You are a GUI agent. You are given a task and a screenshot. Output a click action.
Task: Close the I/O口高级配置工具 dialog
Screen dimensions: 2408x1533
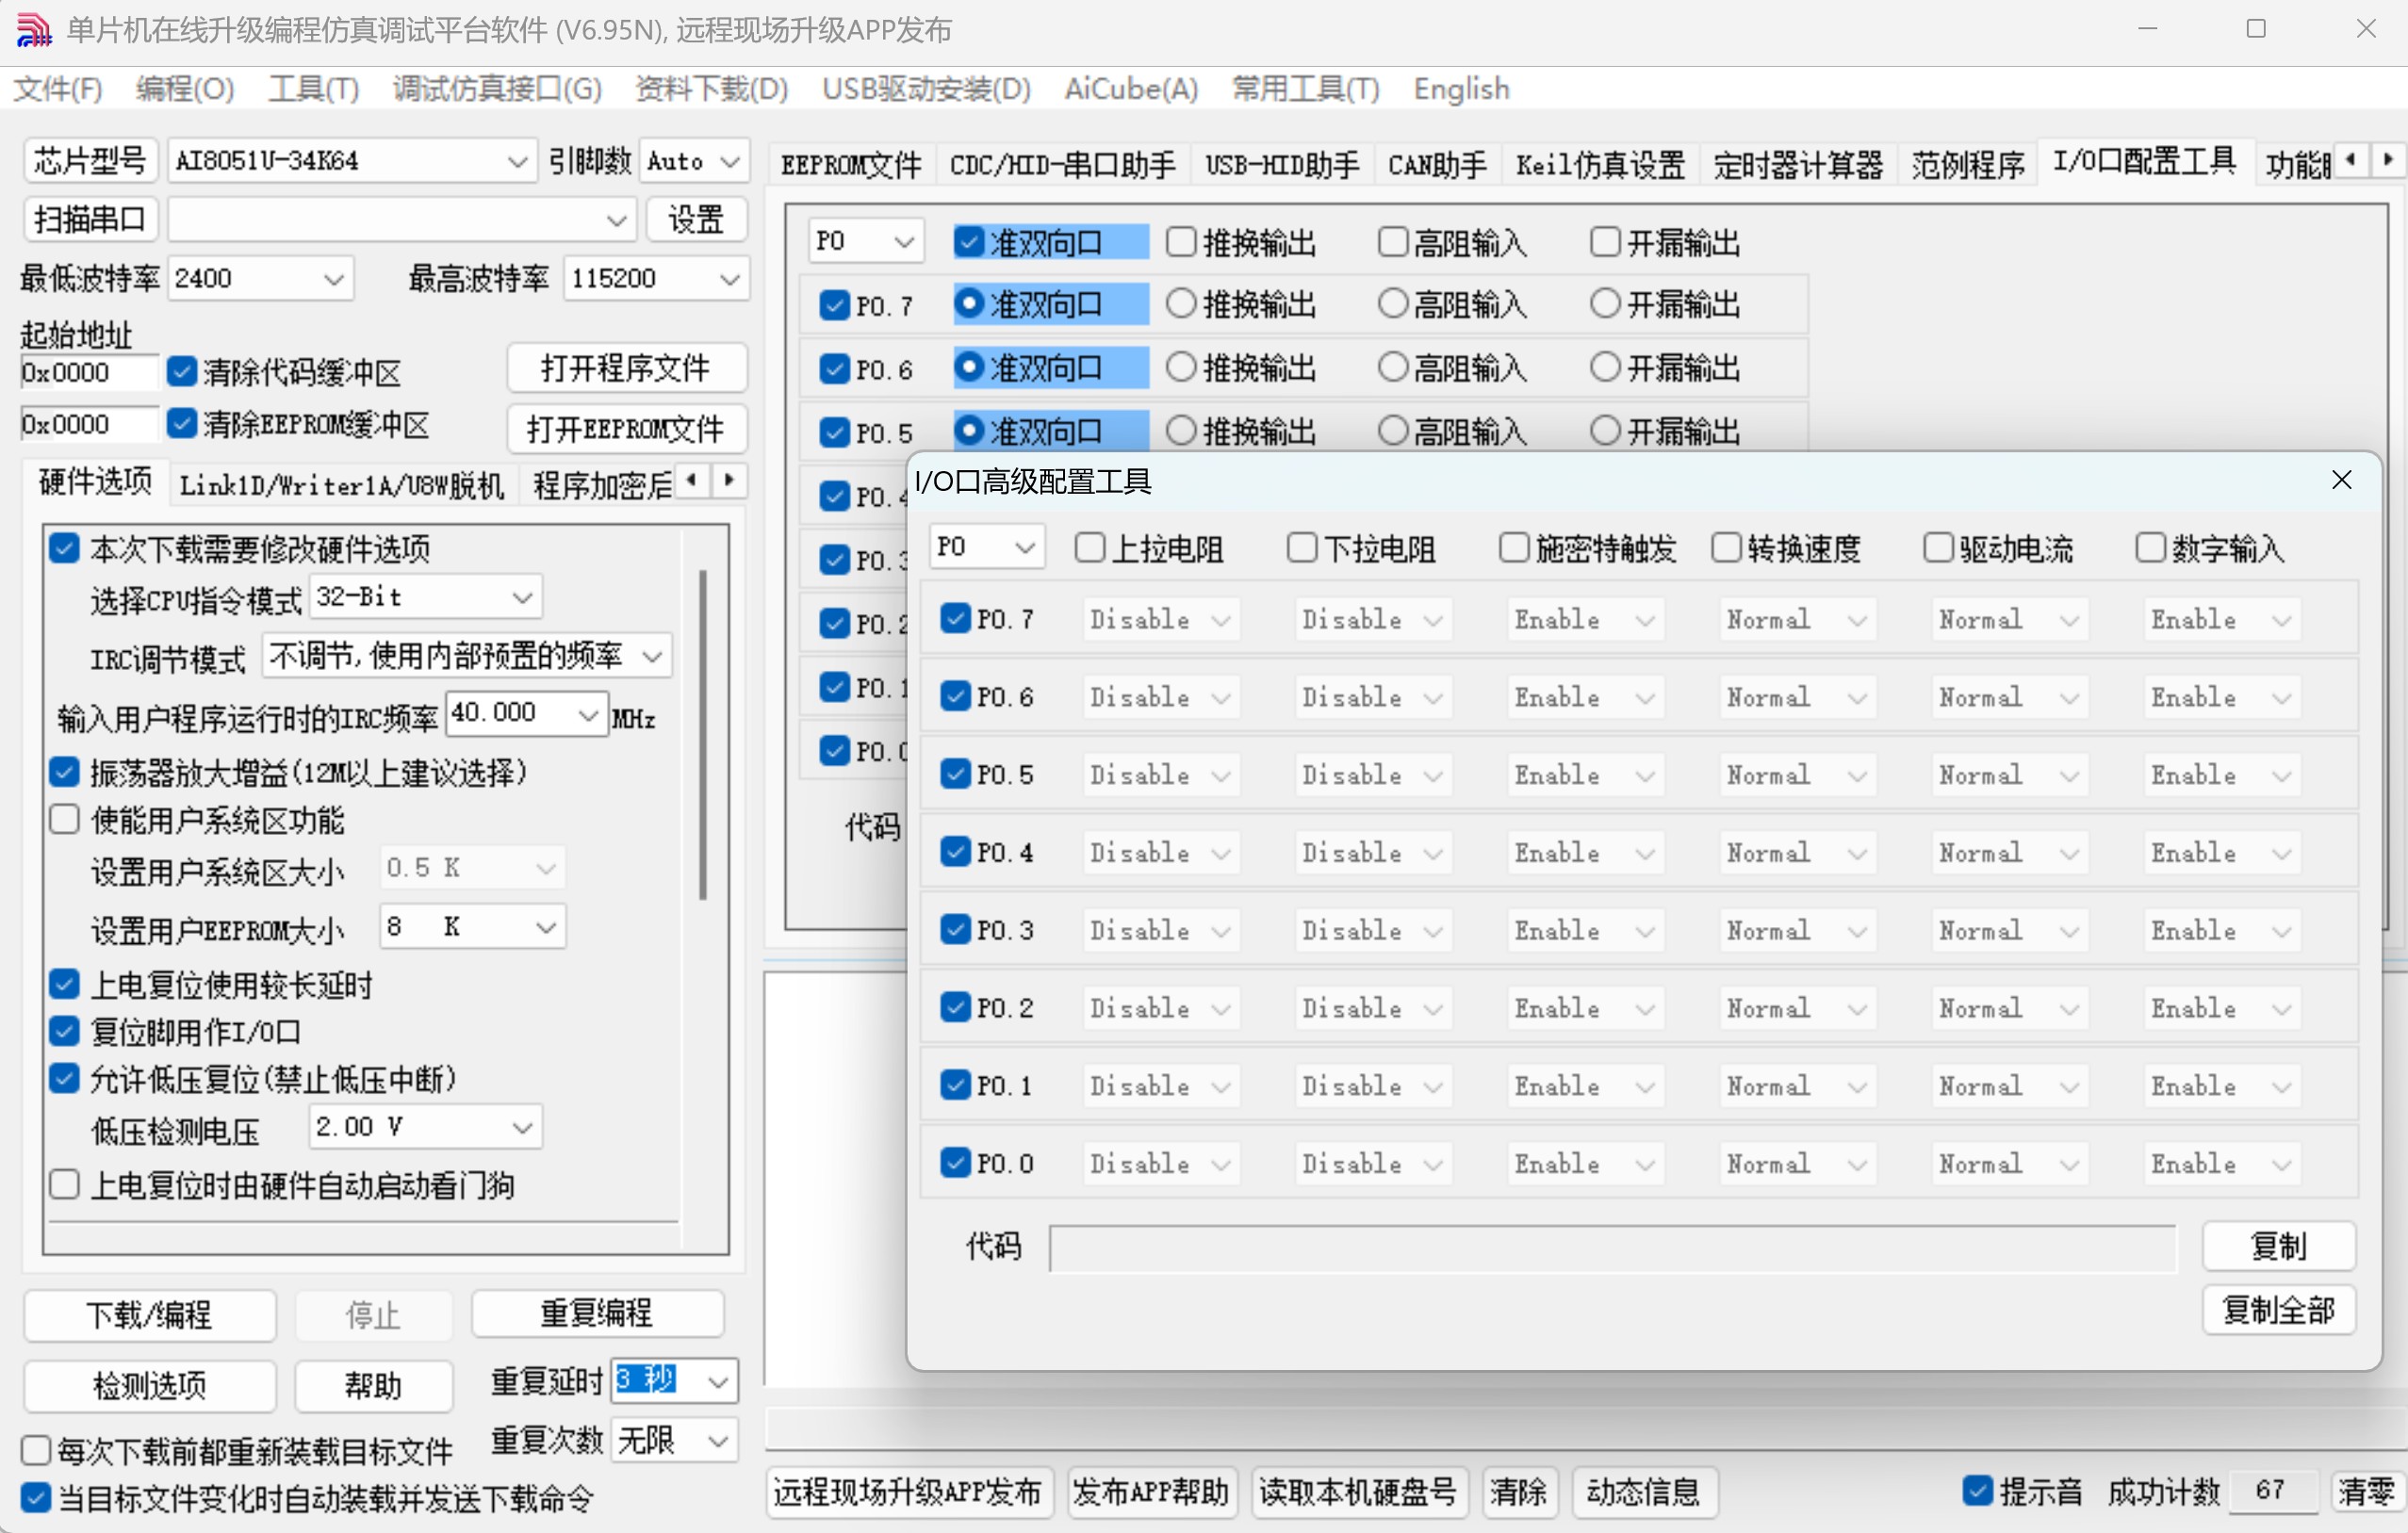[2341, 481]
